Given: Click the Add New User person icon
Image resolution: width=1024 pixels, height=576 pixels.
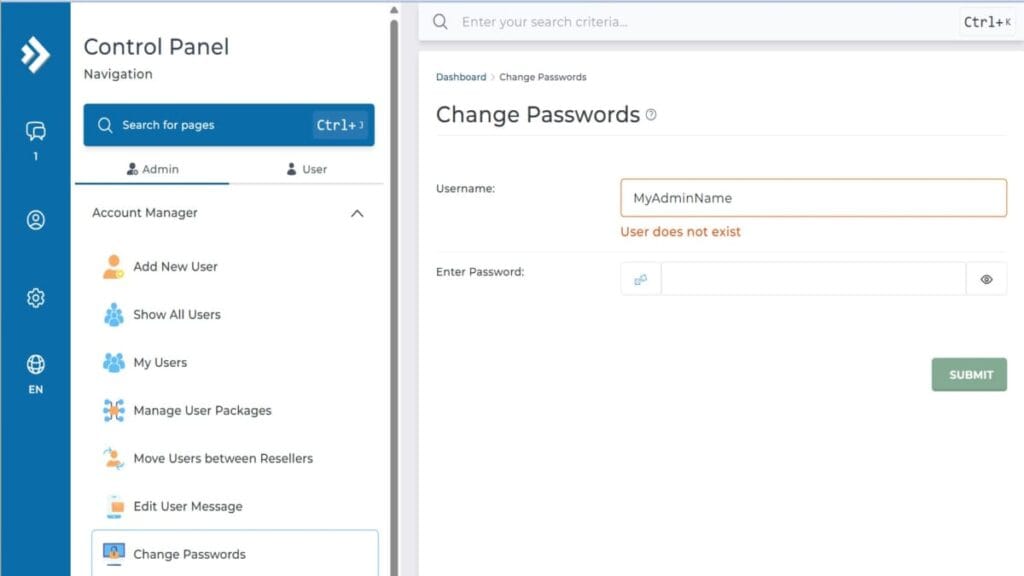Looking at the screenshot, I should [112, 266].
